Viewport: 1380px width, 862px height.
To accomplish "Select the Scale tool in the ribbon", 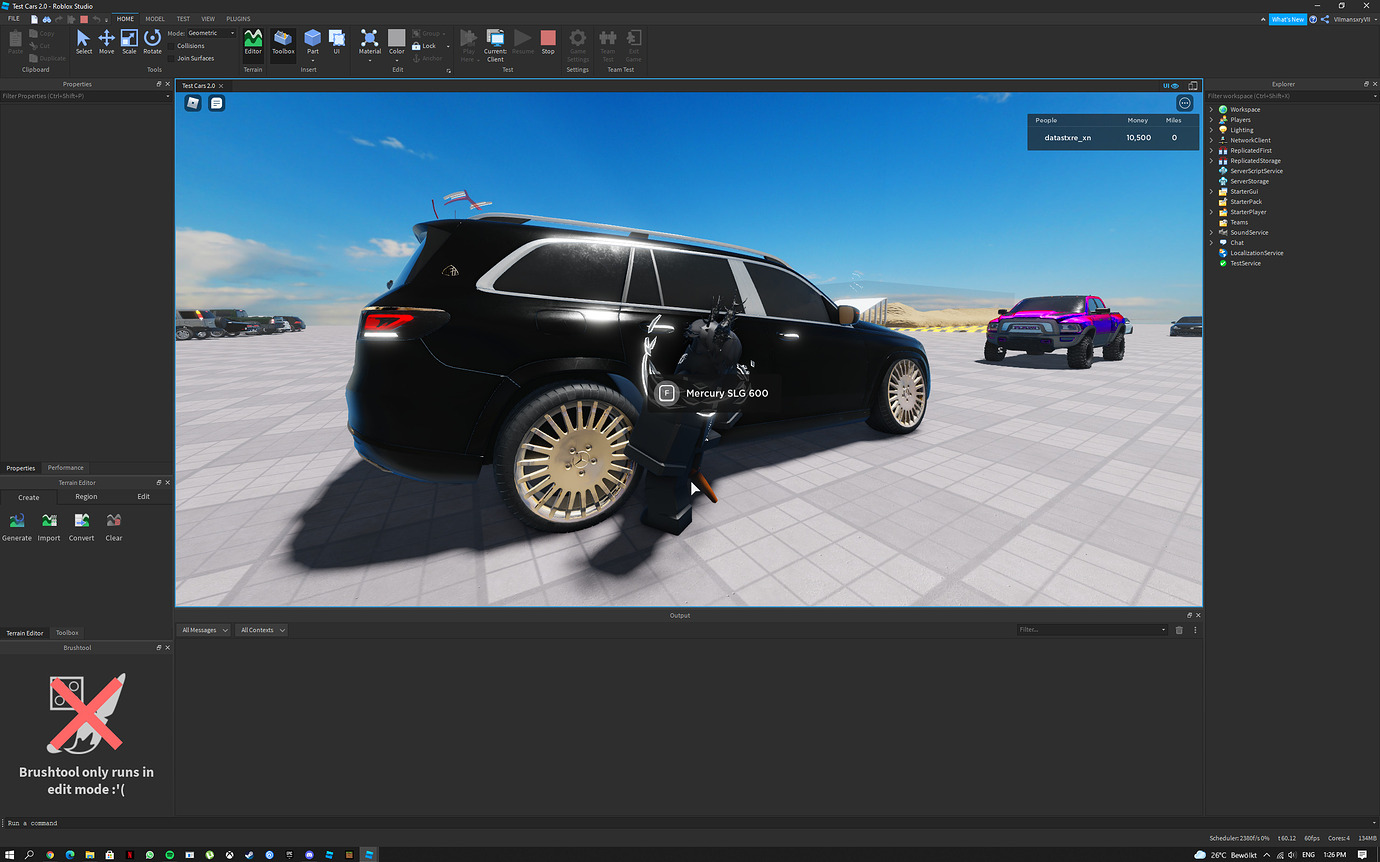I will coord(129,40).
